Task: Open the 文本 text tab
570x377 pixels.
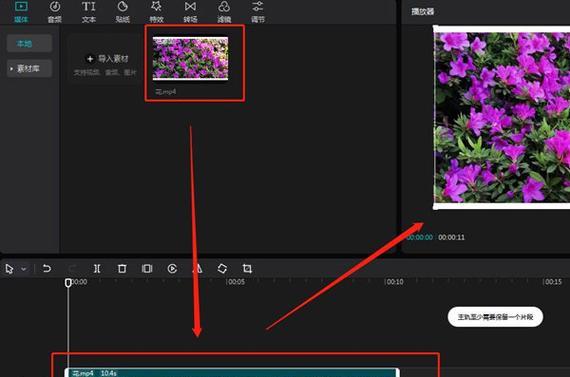Action: pos(89,12)
